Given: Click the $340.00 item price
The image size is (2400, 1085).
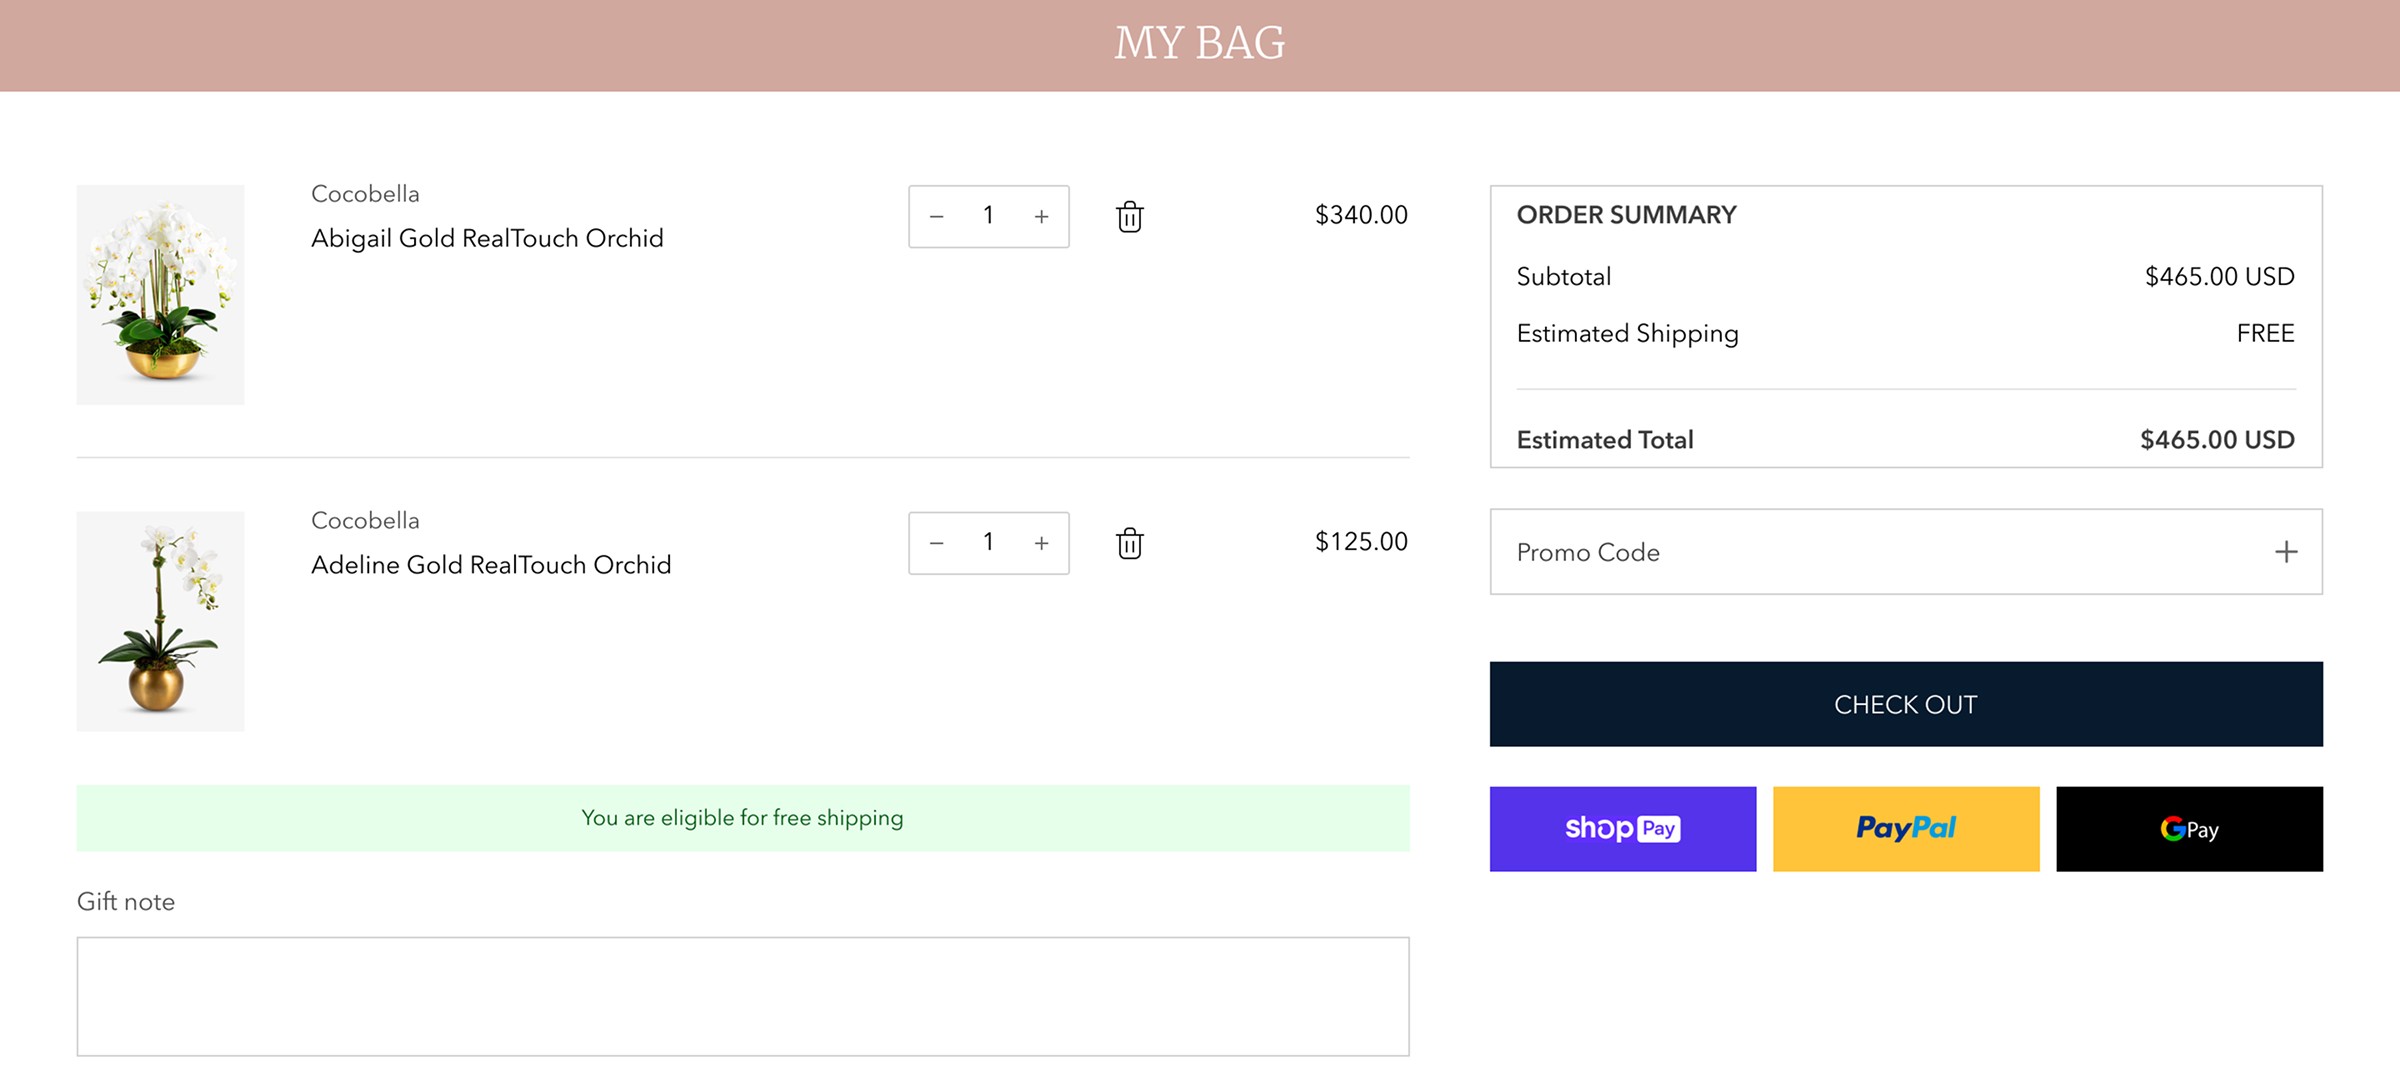Looking at the screenshot, I should click(1361, 215).
